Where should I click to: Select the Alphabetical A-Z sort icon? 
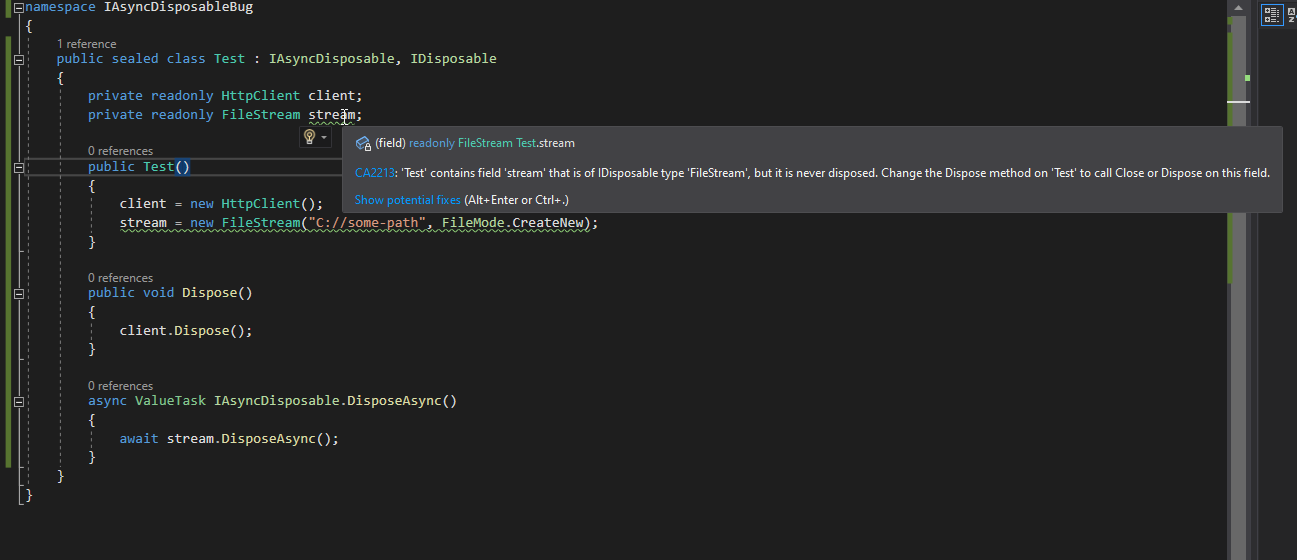(x=1291, y=14)
